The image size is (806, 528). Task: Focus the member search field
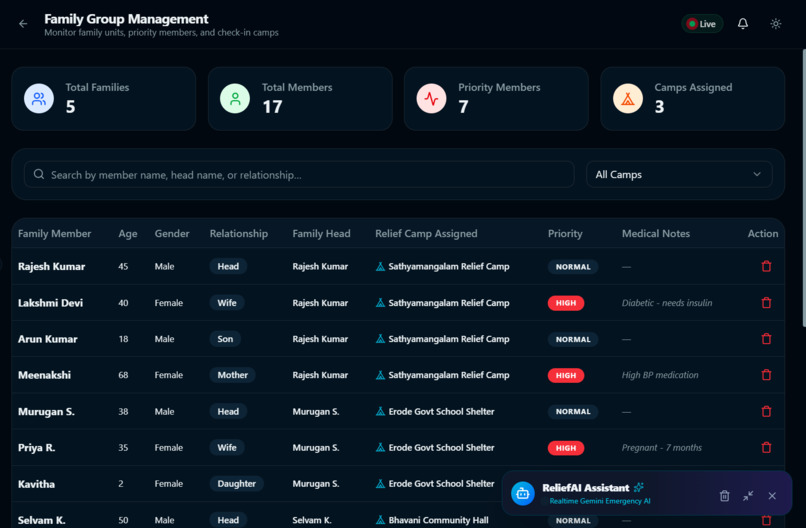(x=299, y=174)
